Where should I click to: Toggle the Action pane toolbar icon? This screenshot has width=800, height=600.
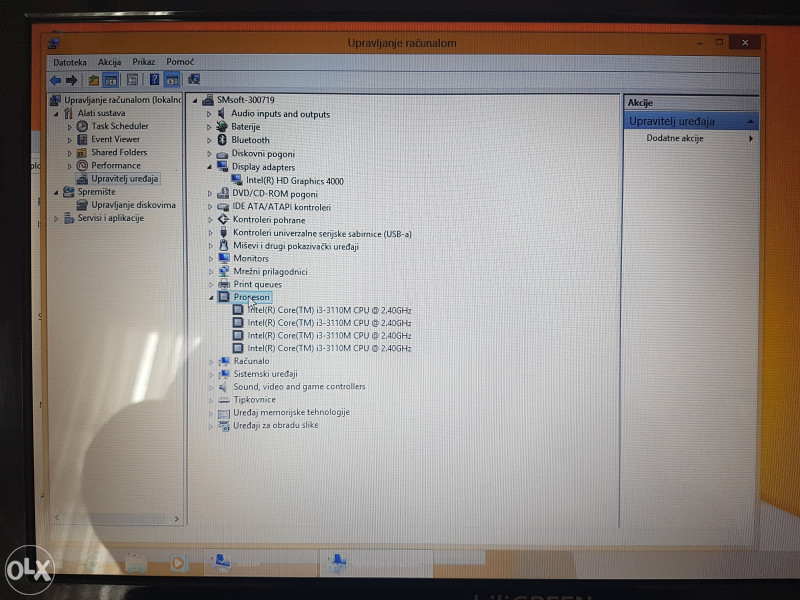[x=172, y=80]
